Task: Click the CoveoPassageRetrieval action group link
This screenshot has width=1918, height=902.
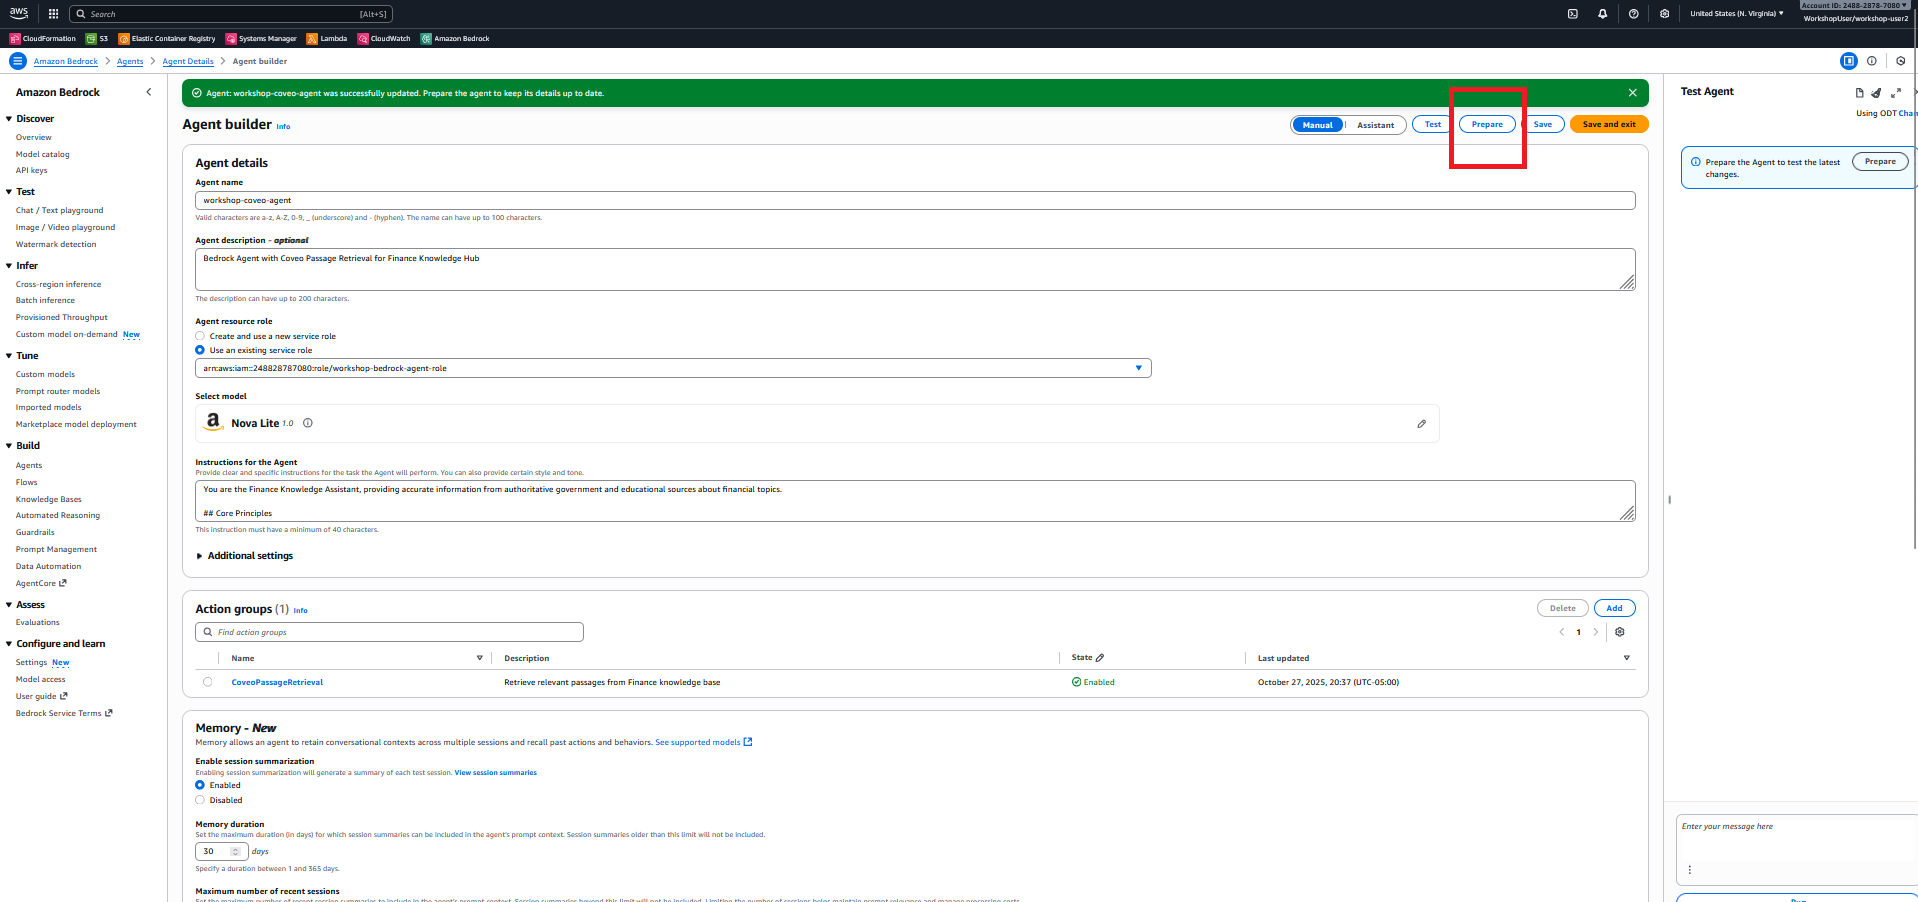Action: 277,682
